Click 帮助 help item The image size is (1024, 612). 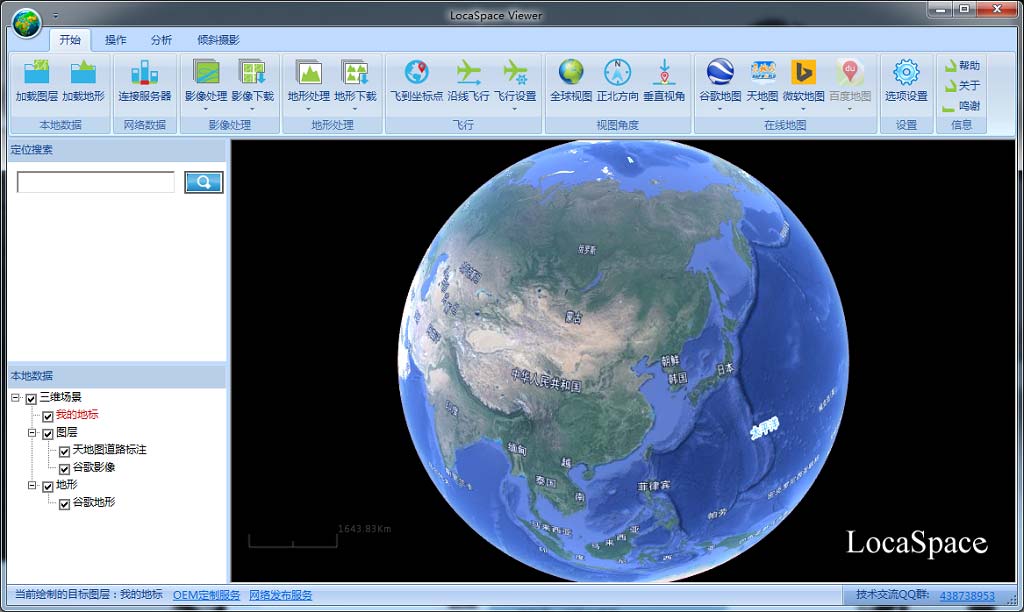tap(961, 65)
